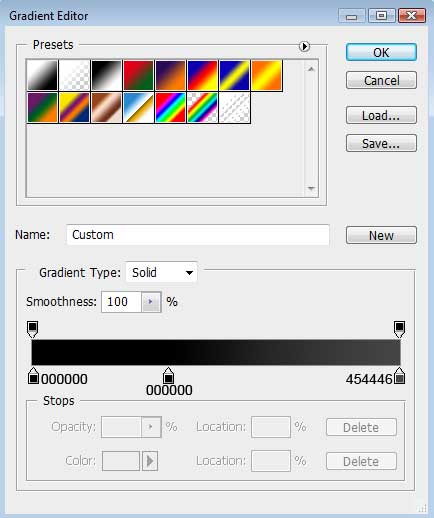Cancel the Gradient Editor dialog

tap(381, 80)
